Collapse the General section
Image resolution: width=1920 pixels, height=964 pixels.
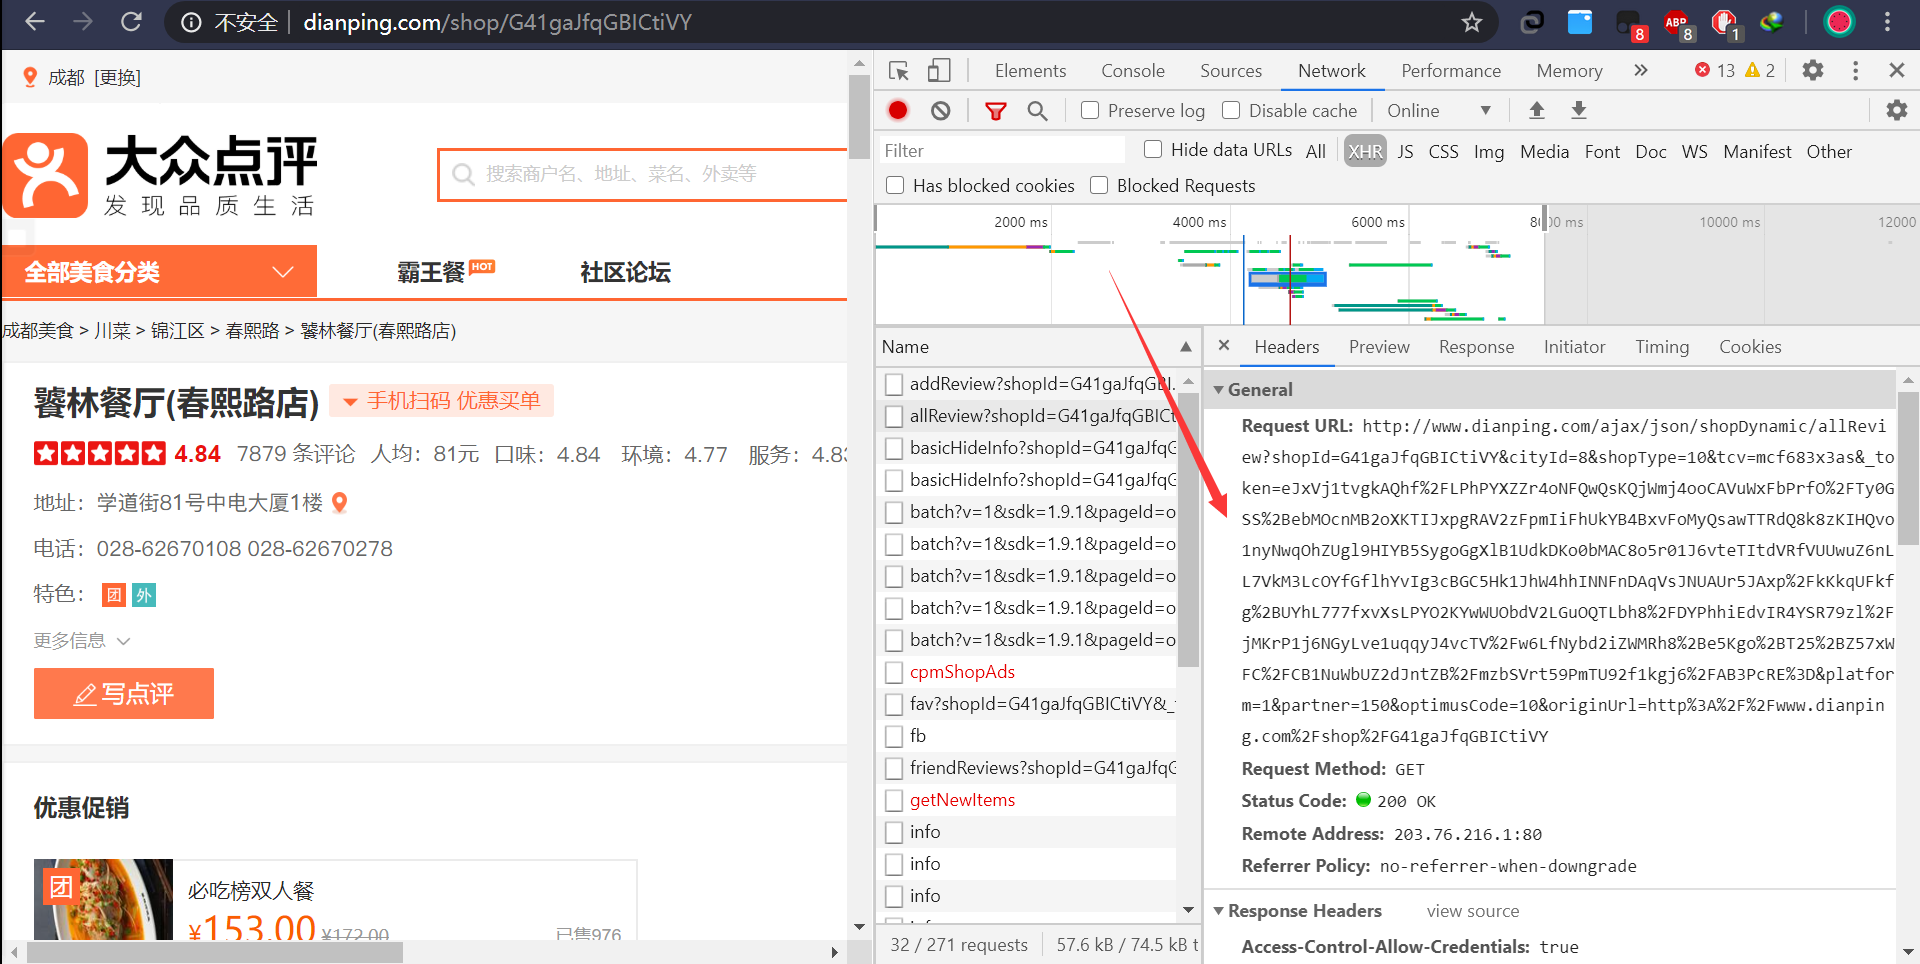click(1218, 390)
